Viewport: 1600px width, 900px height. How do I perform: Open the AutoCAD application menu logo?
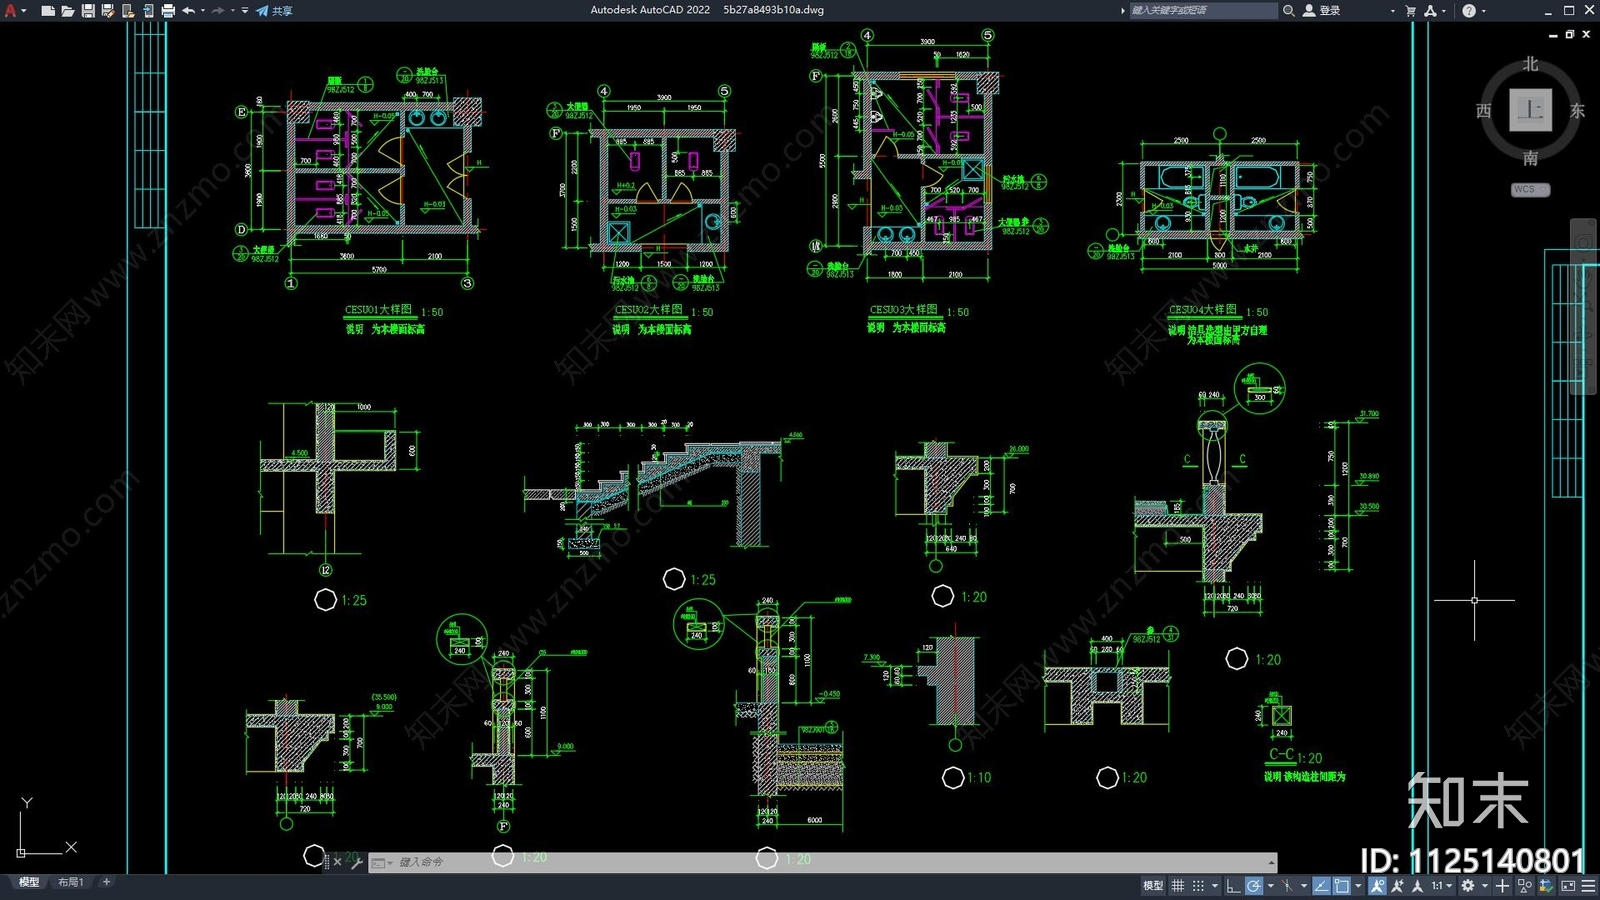[10, 10]
